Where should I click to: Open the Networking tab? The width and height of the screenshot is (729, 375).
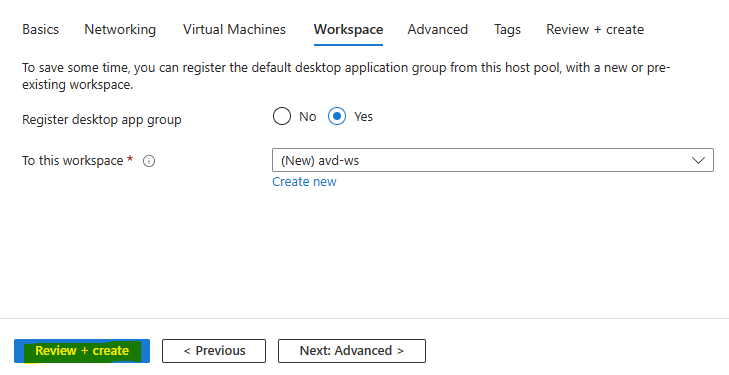120,29
